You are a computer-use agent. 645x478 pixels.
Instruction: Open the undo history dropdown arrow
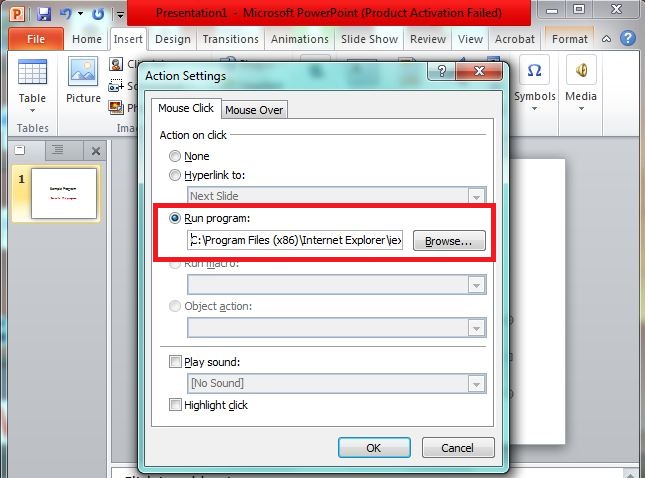[81, 14]
